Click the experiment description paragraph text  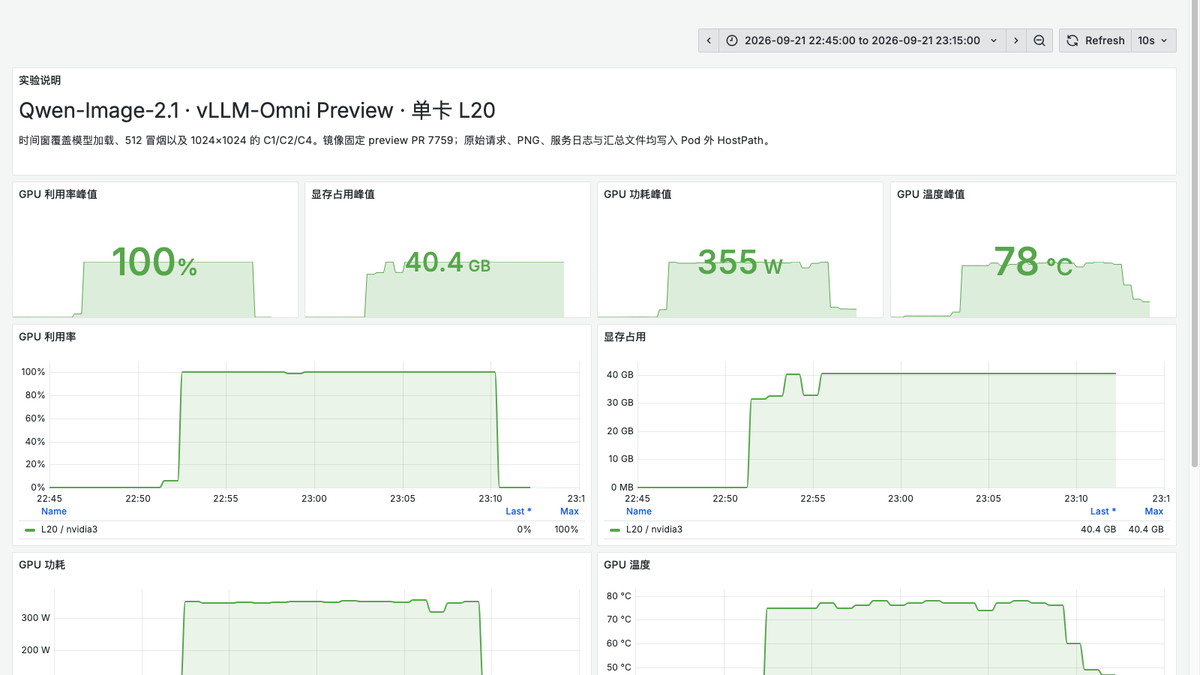[x=395, y=141]
